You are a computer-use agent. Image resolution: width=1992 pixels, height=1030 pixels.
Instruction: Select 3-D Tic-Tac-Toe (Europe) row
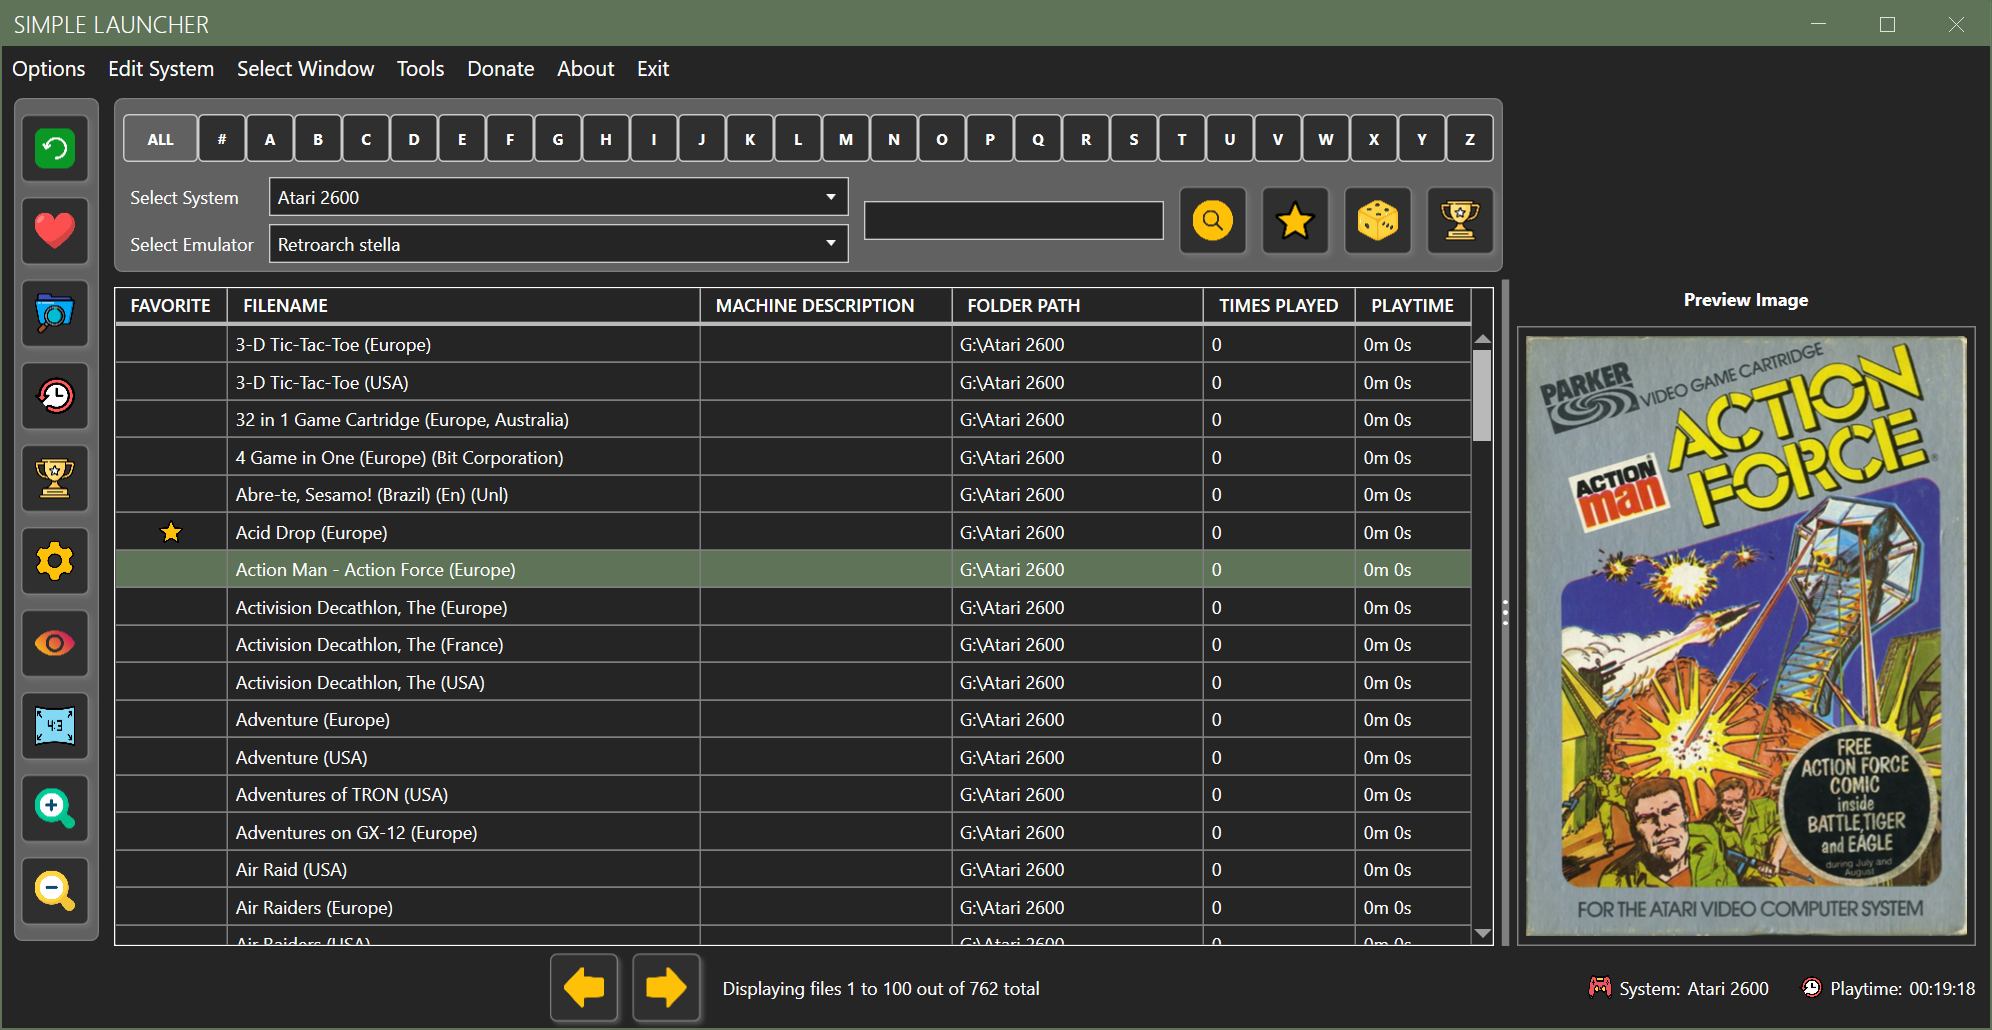click(793, 344)
